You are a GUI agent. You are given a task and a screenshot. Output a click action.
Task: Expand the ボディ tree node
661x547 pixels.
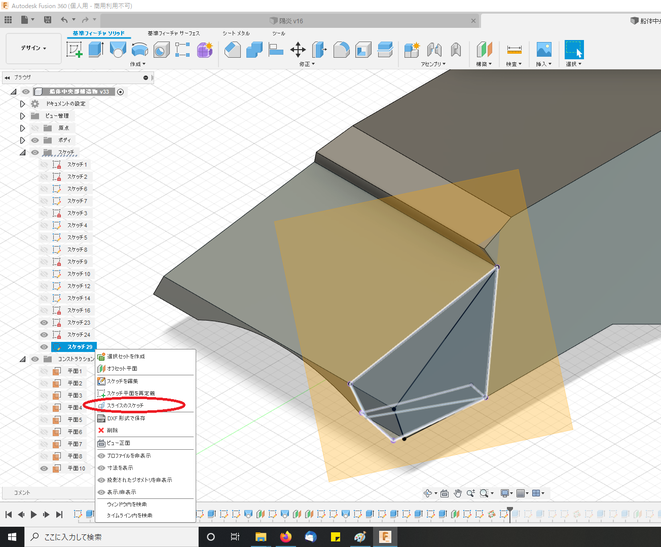pos(22,140)
